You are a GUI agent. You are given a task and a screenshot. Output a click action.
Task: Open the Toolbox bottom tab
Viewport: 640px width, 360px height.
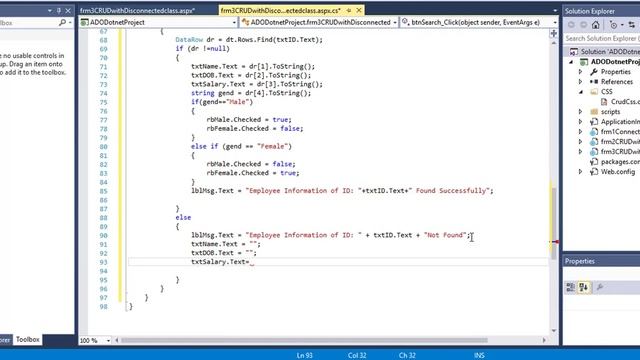[27, 339]
